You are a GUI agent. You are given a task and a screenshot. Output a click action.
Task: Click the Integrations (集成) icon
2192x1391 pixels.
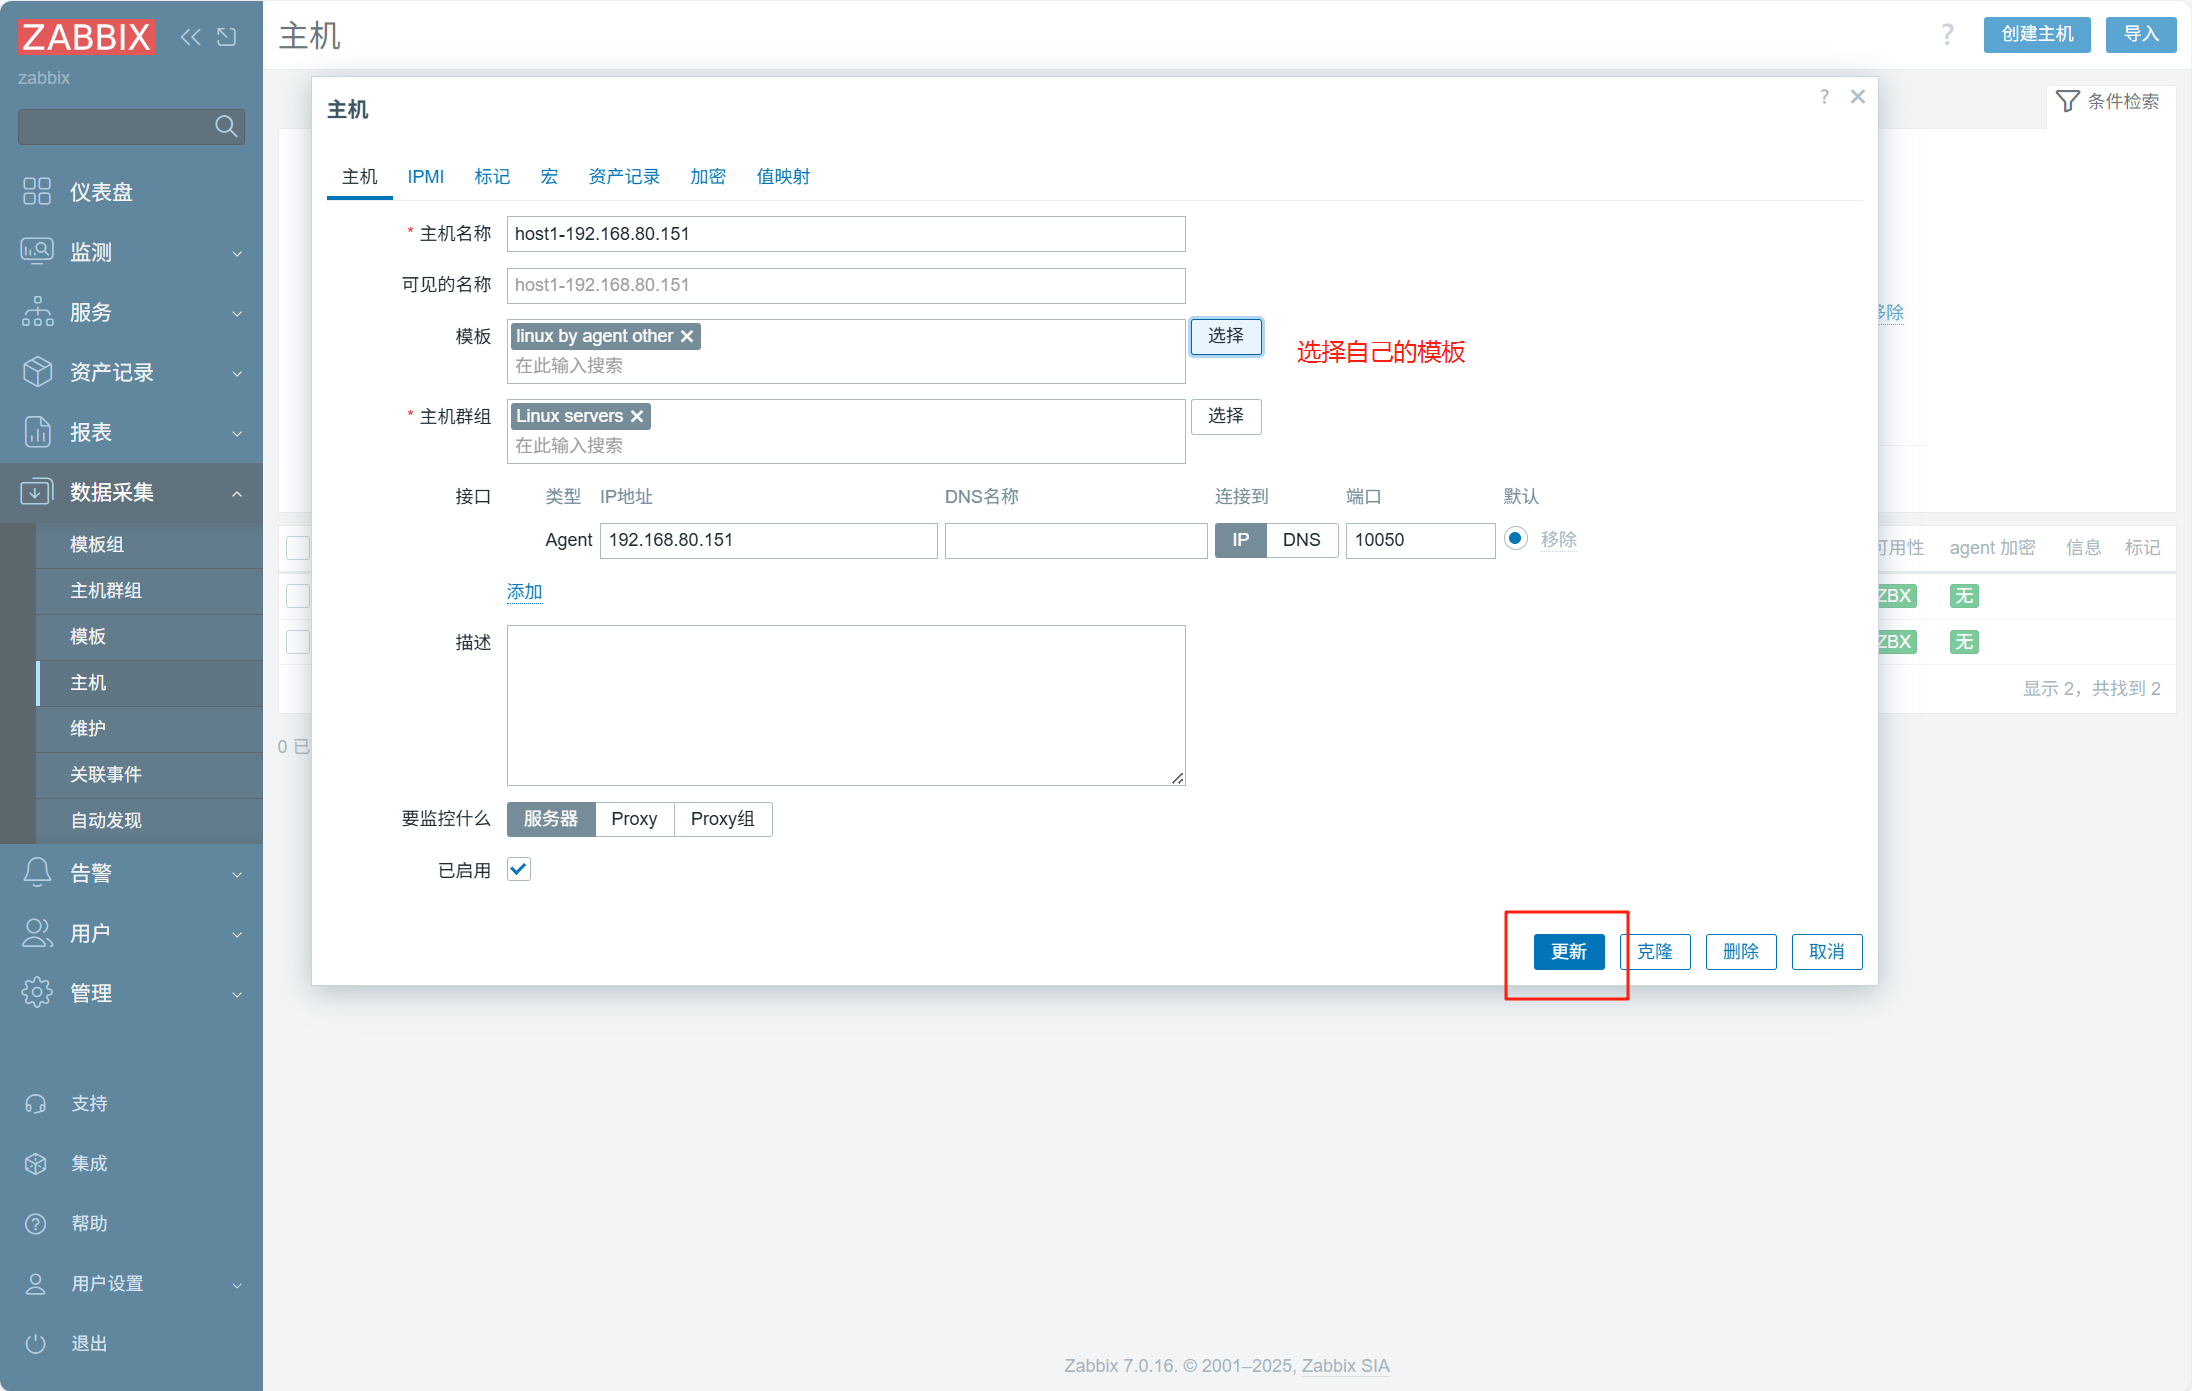(x=36, y=1163)
